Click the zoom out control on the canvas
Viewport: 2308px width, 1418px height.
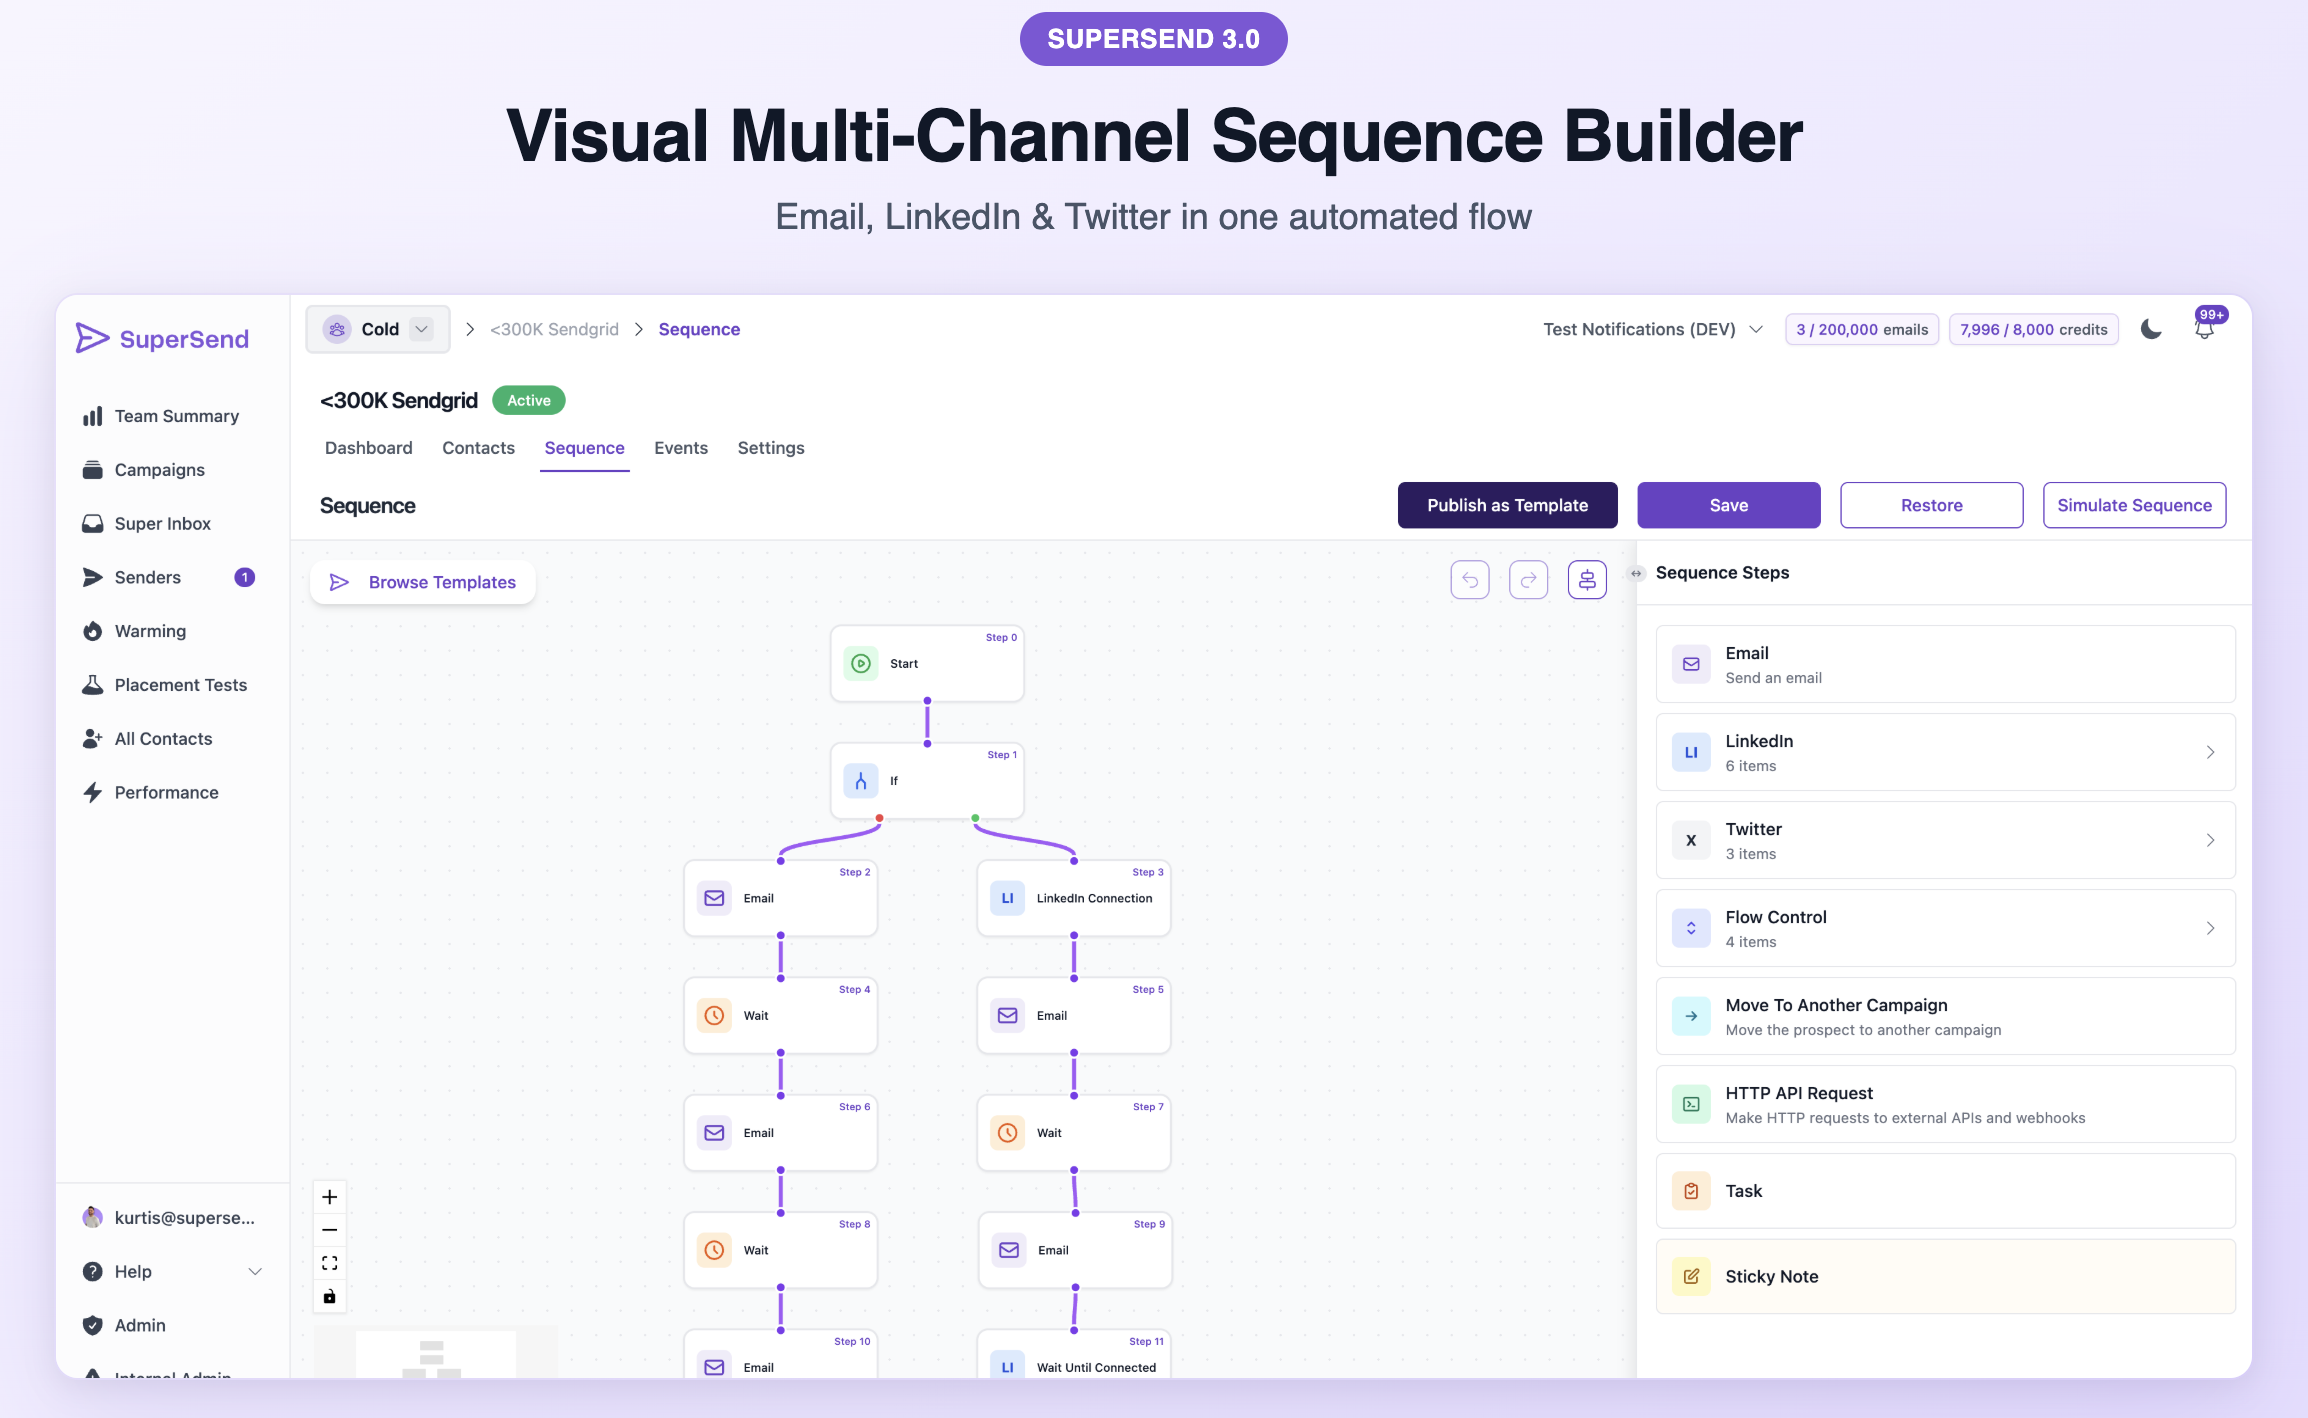[329, 1229]
